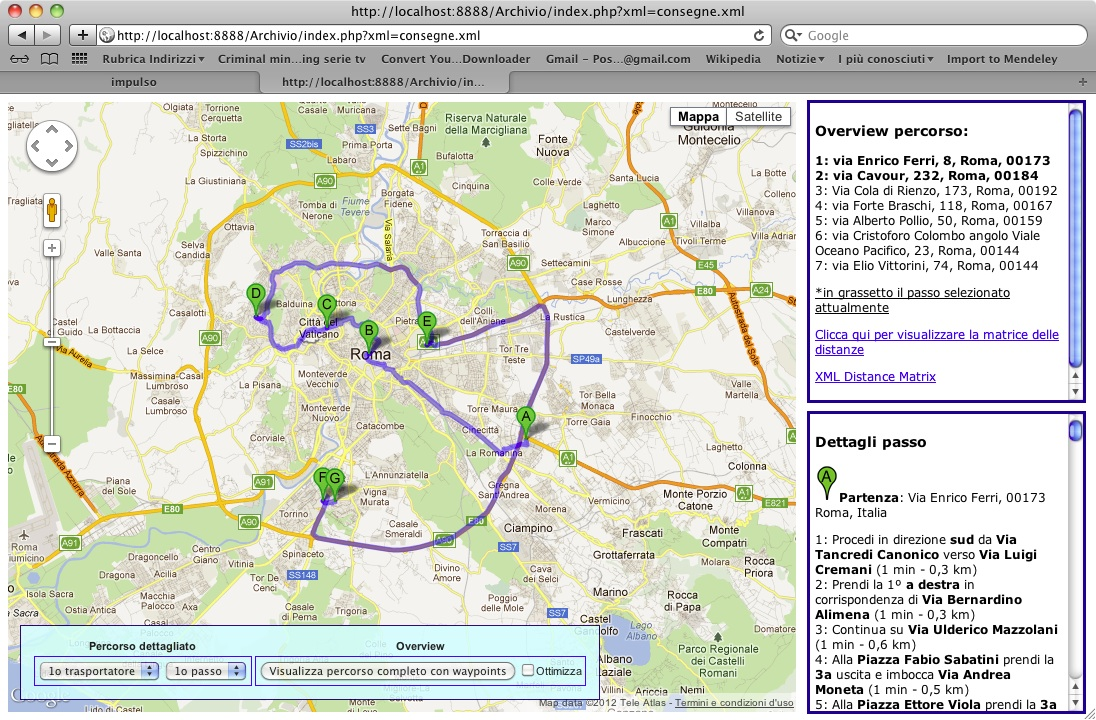Open the '1o passo' dropdown

click(206, 671)
